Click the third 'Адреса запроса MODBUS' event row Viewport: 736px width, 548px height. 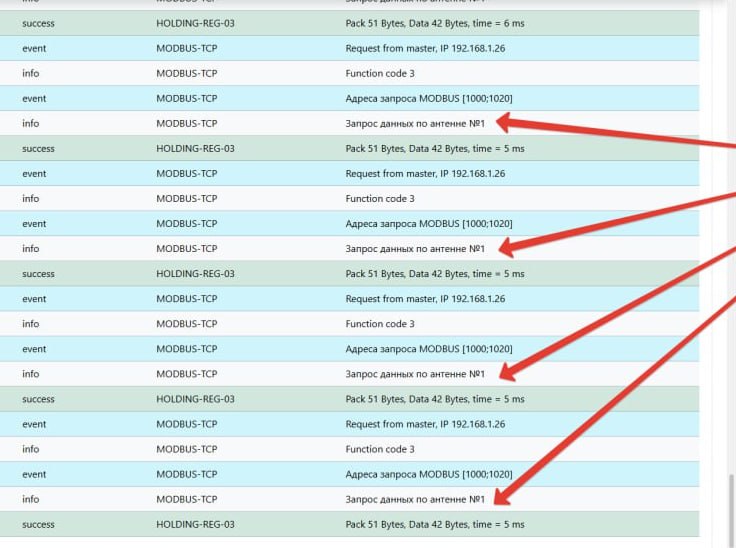click(429, 349)
